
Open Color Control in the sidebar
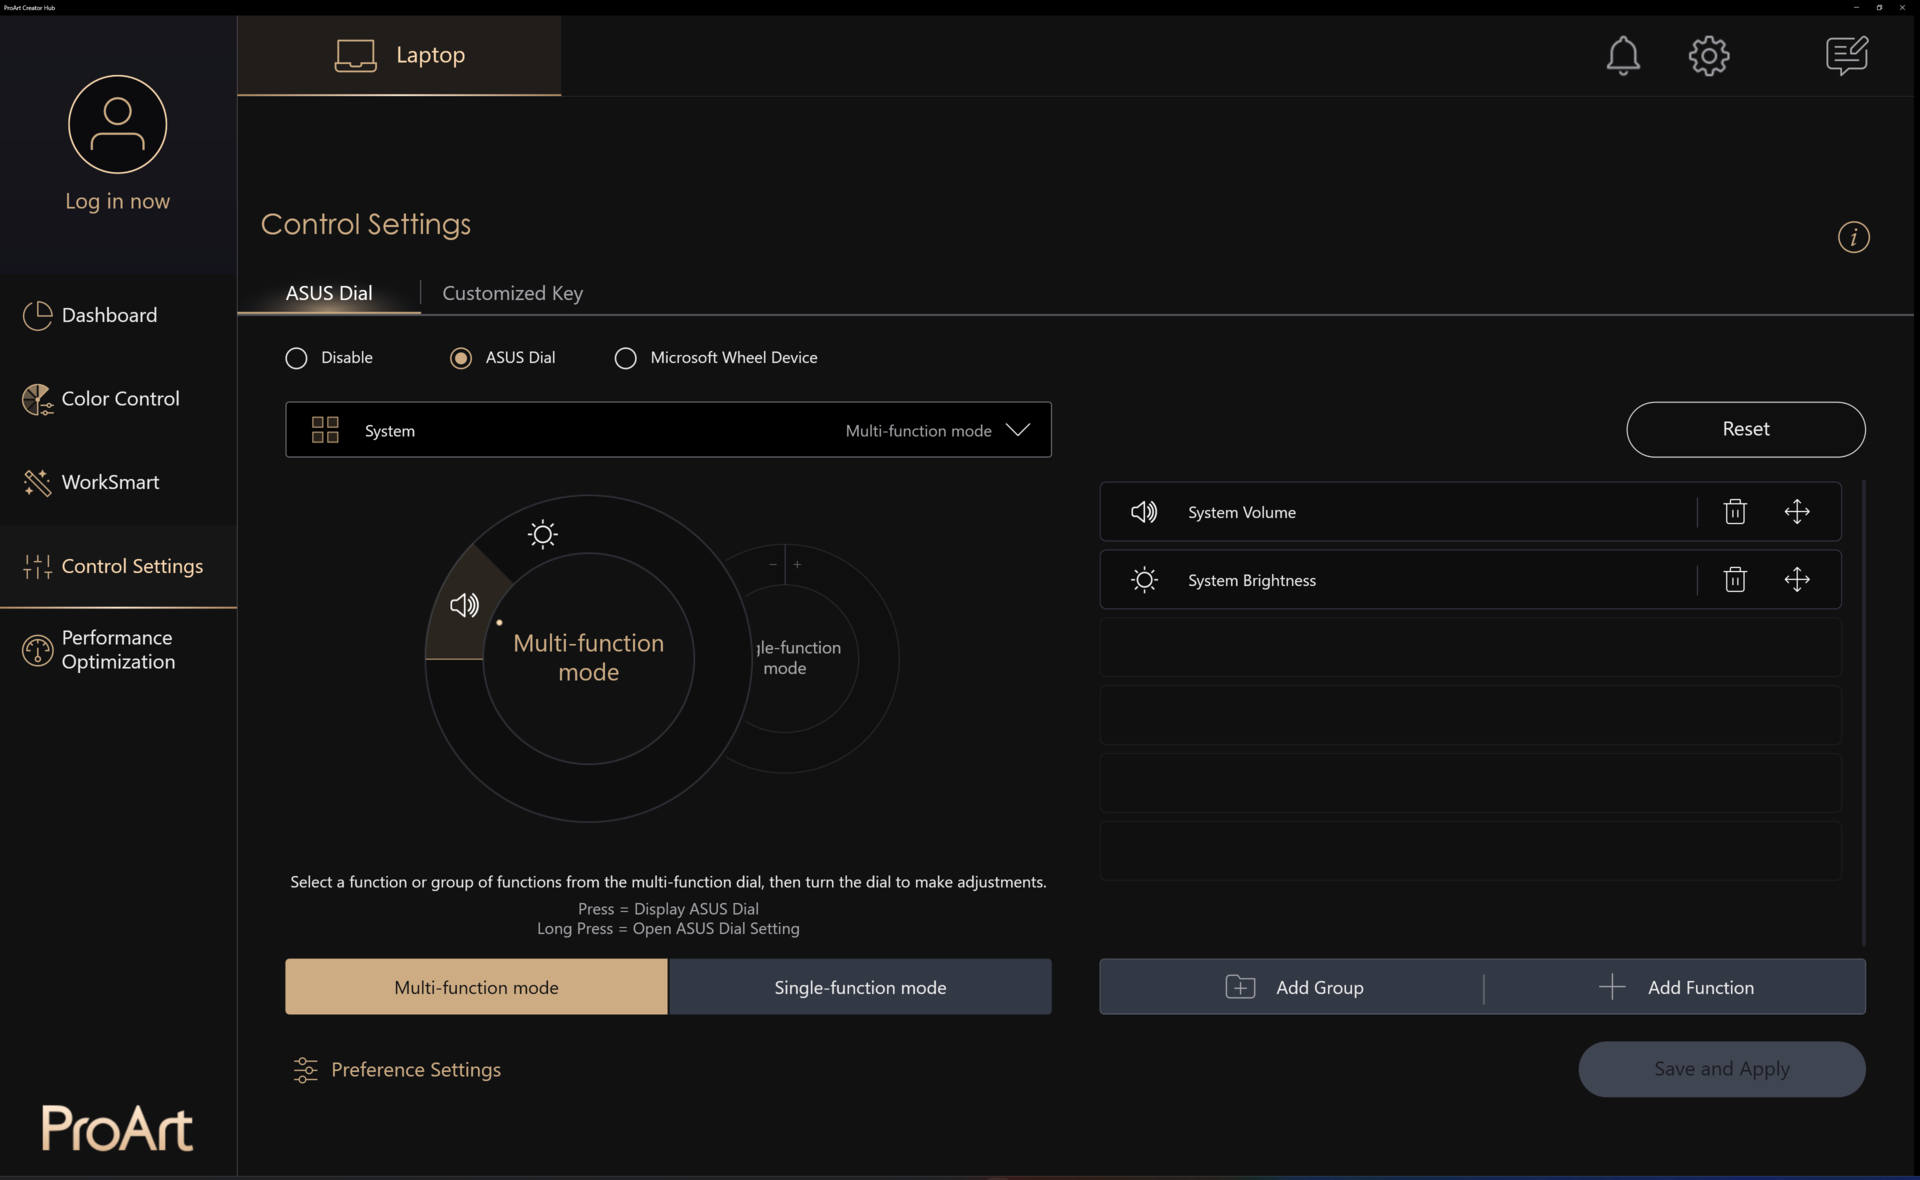point(119,399)
